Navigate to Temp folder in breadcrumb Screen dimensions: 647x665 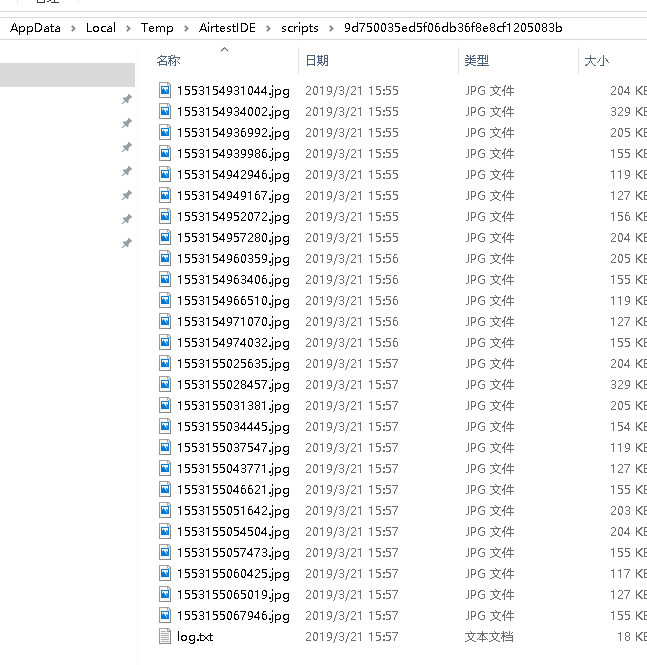tap(157, 28)
